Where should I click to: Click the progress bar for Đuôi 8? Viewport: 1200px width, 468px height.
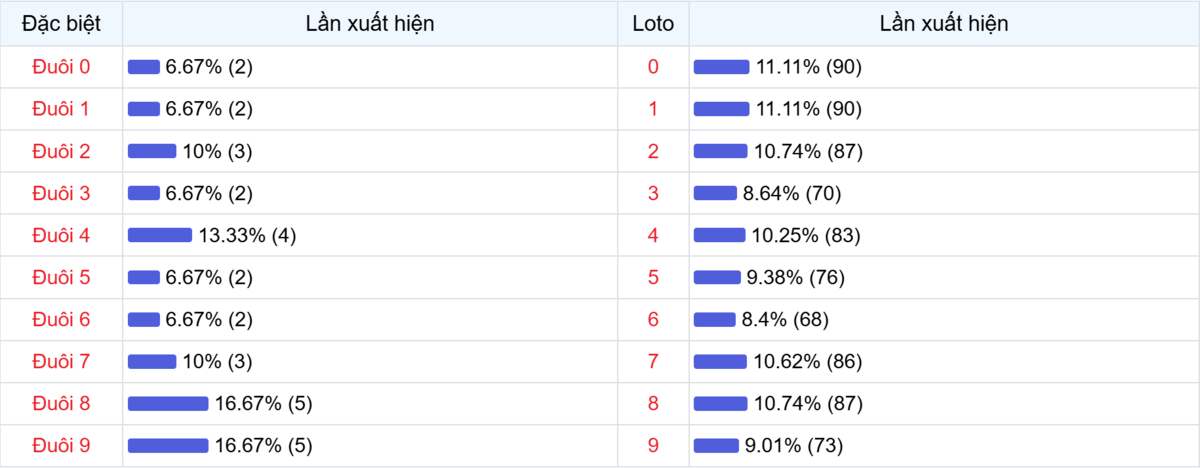pyautogui.click(x=168, y=404)
